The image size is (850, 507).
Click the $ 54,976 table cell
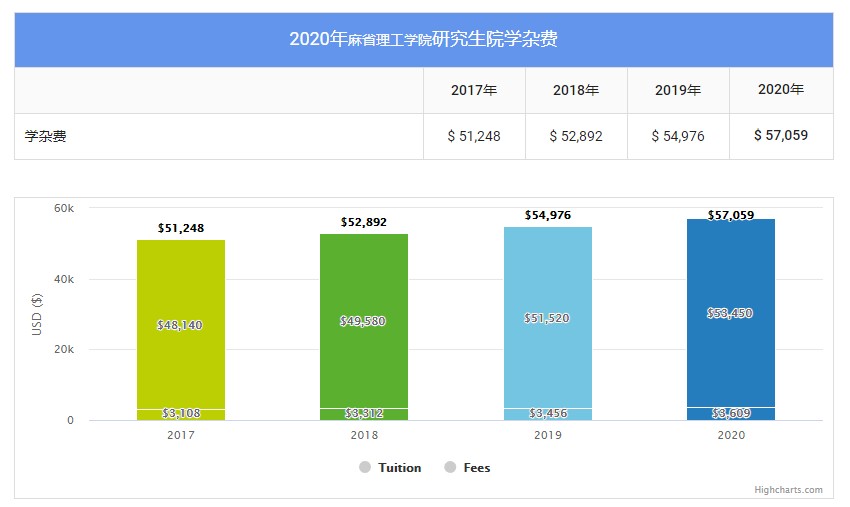[678, 136]
